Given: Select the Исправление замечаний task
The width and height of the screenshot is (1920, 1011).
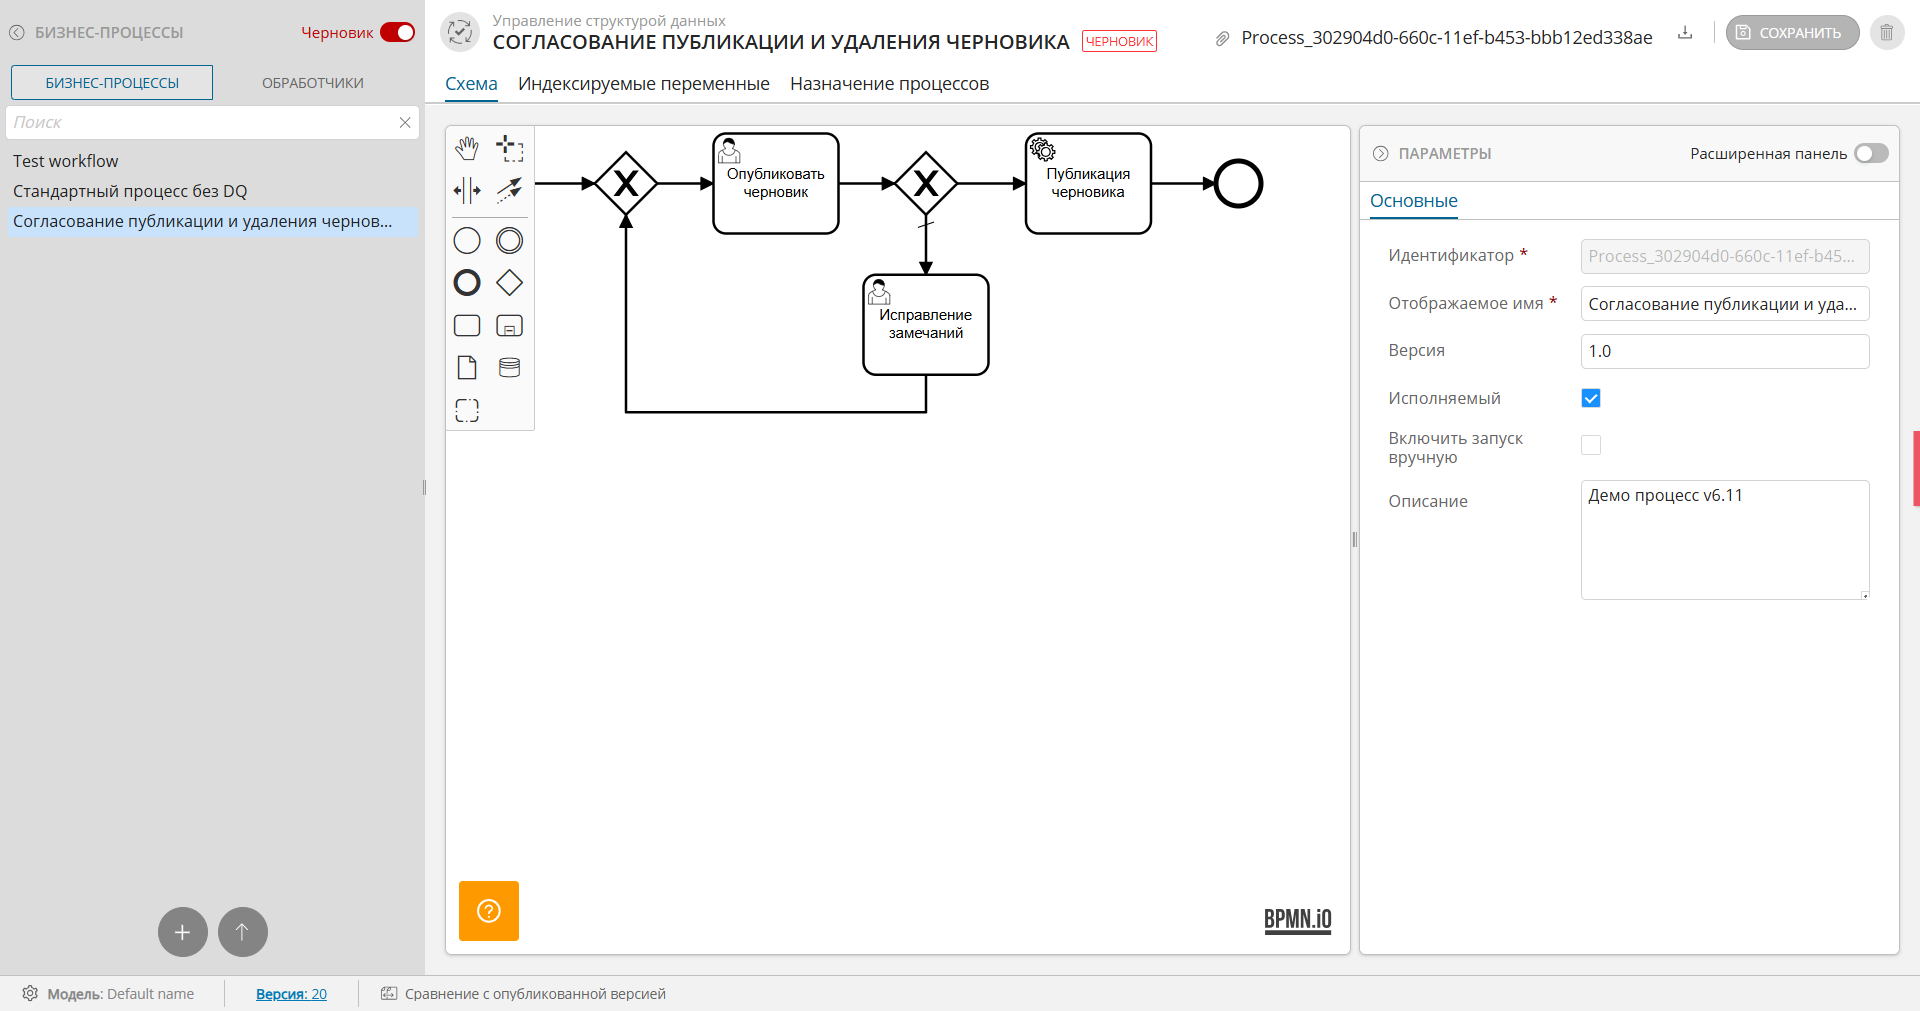Looking at the screenshot, I should [926, 325].
